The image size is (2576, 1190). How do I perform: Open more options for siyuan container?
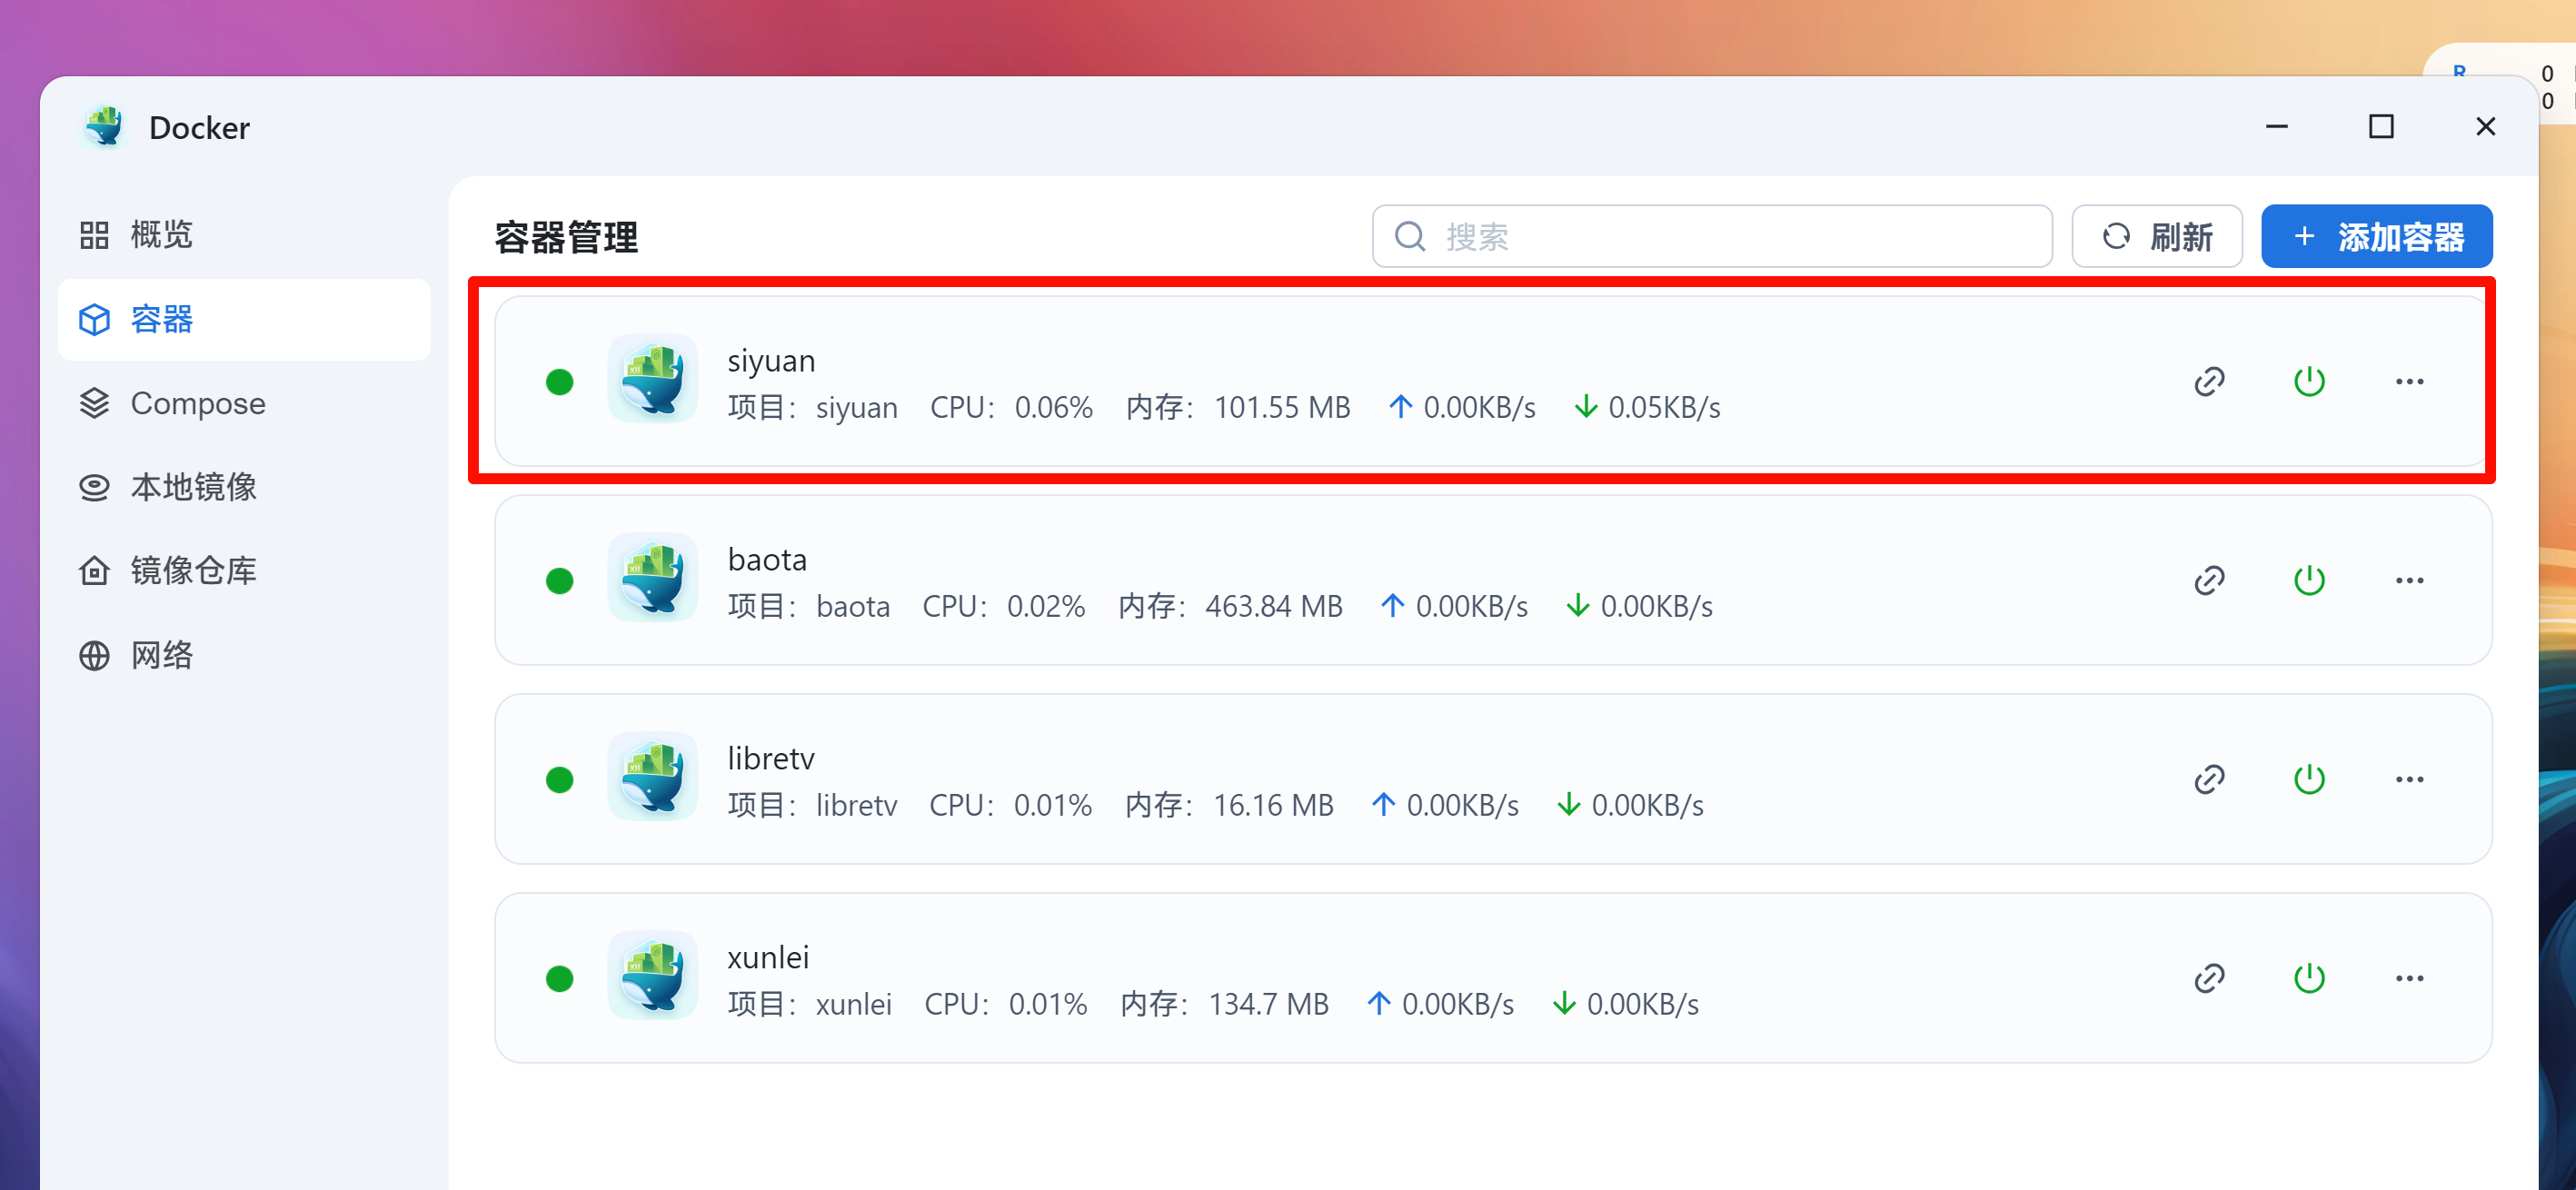coord(2409,381)
